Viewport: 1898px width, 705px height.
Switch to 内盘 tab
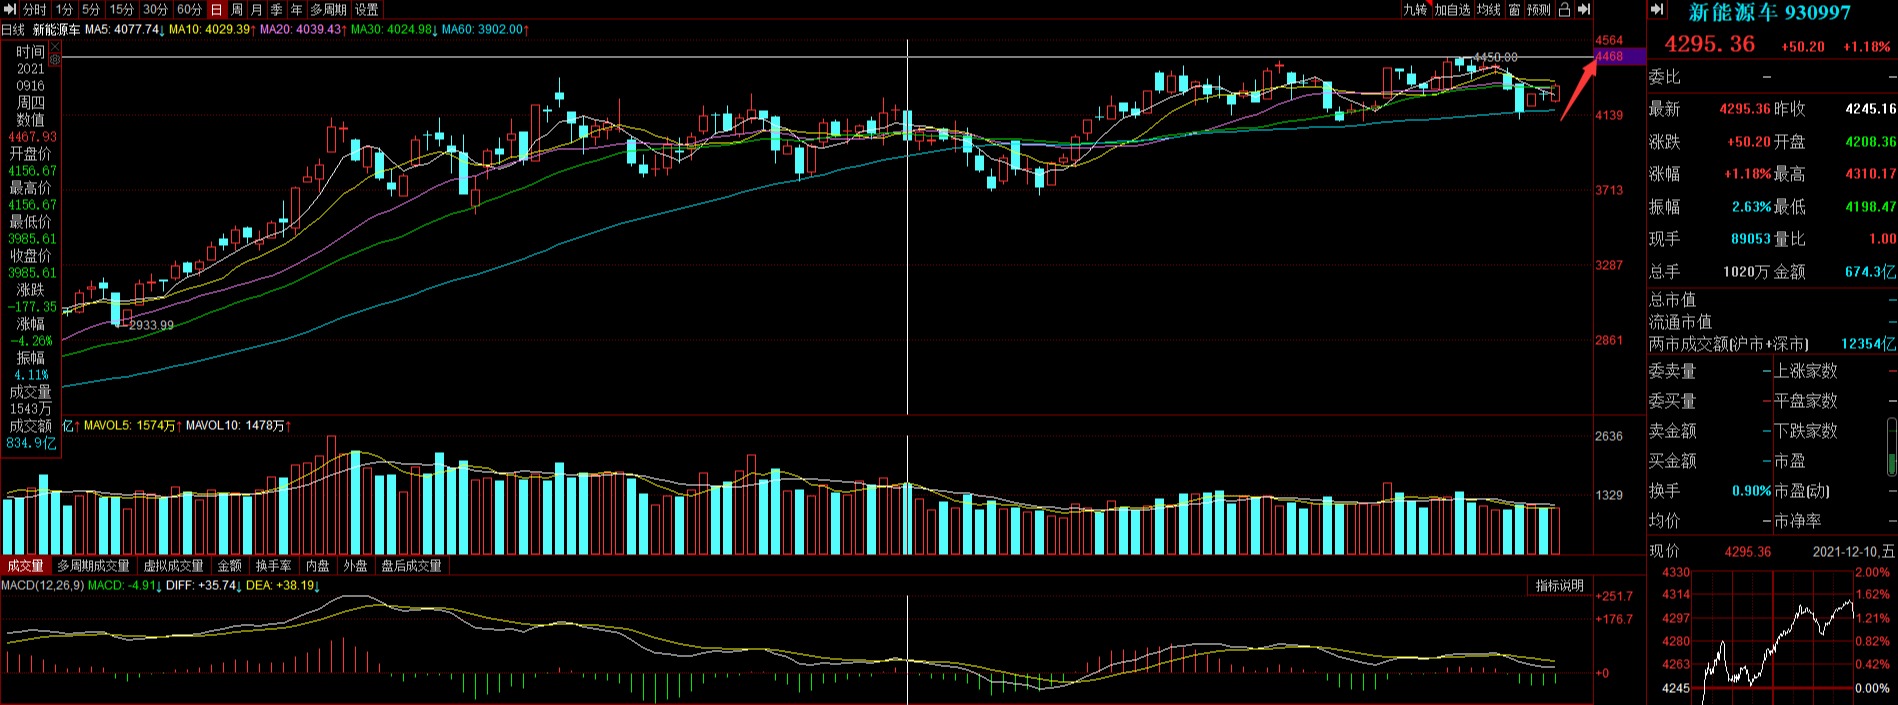318,566
